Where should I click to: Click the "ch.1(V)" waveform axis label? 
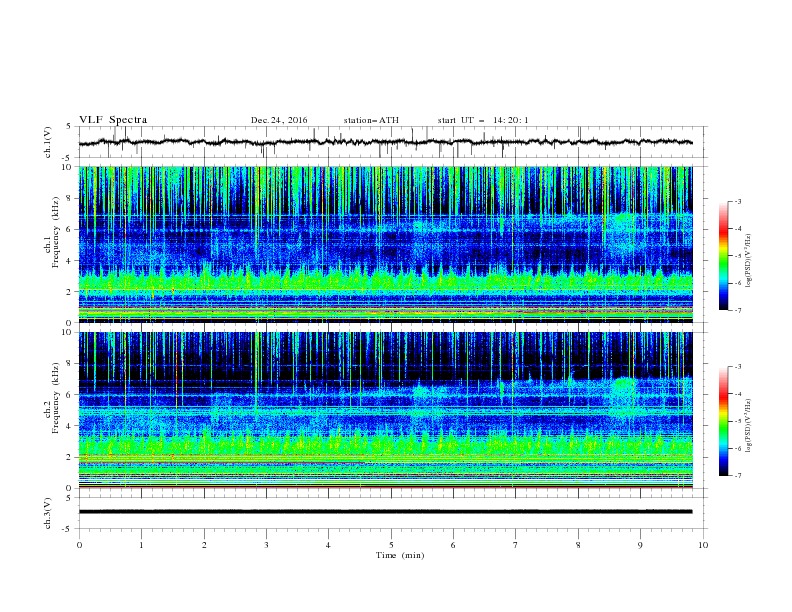click(x=48, y=142)
